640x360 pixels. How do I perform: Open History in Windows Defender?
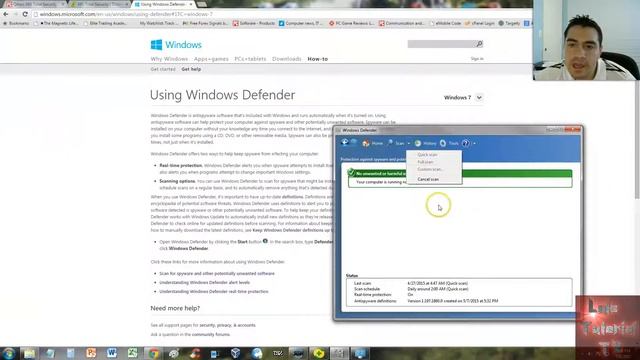[425, 143]
